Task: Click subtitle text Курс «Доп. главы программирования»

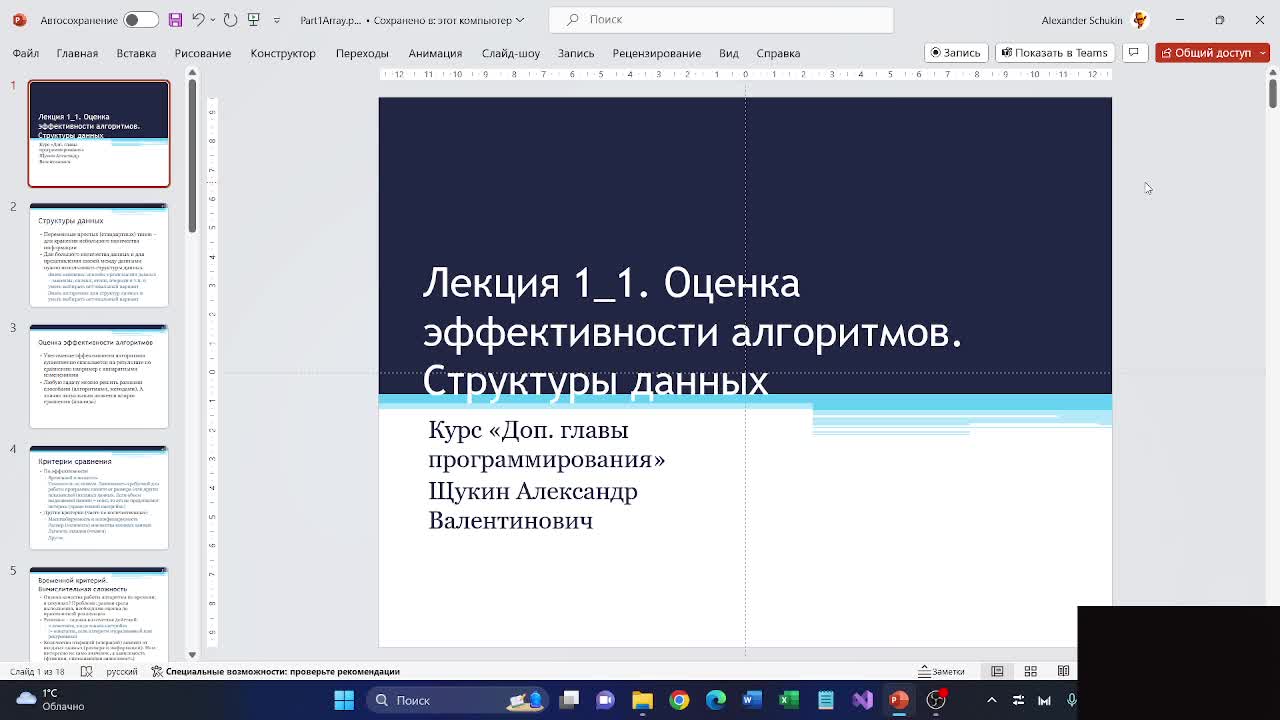Action: [546, 445]
